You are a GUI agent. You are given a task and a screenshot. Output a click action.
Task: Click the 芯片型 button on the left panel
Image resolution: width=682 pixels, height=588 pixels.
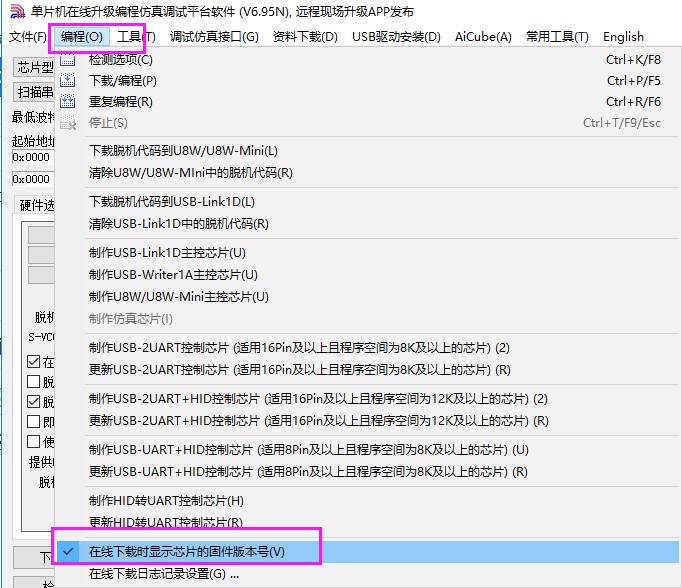33,67
